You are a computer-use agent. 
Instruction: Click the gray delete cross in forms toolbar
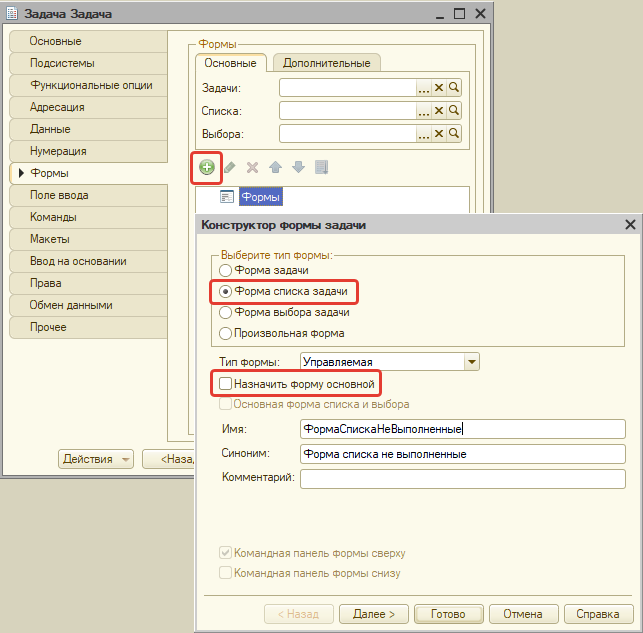point(252,167)
